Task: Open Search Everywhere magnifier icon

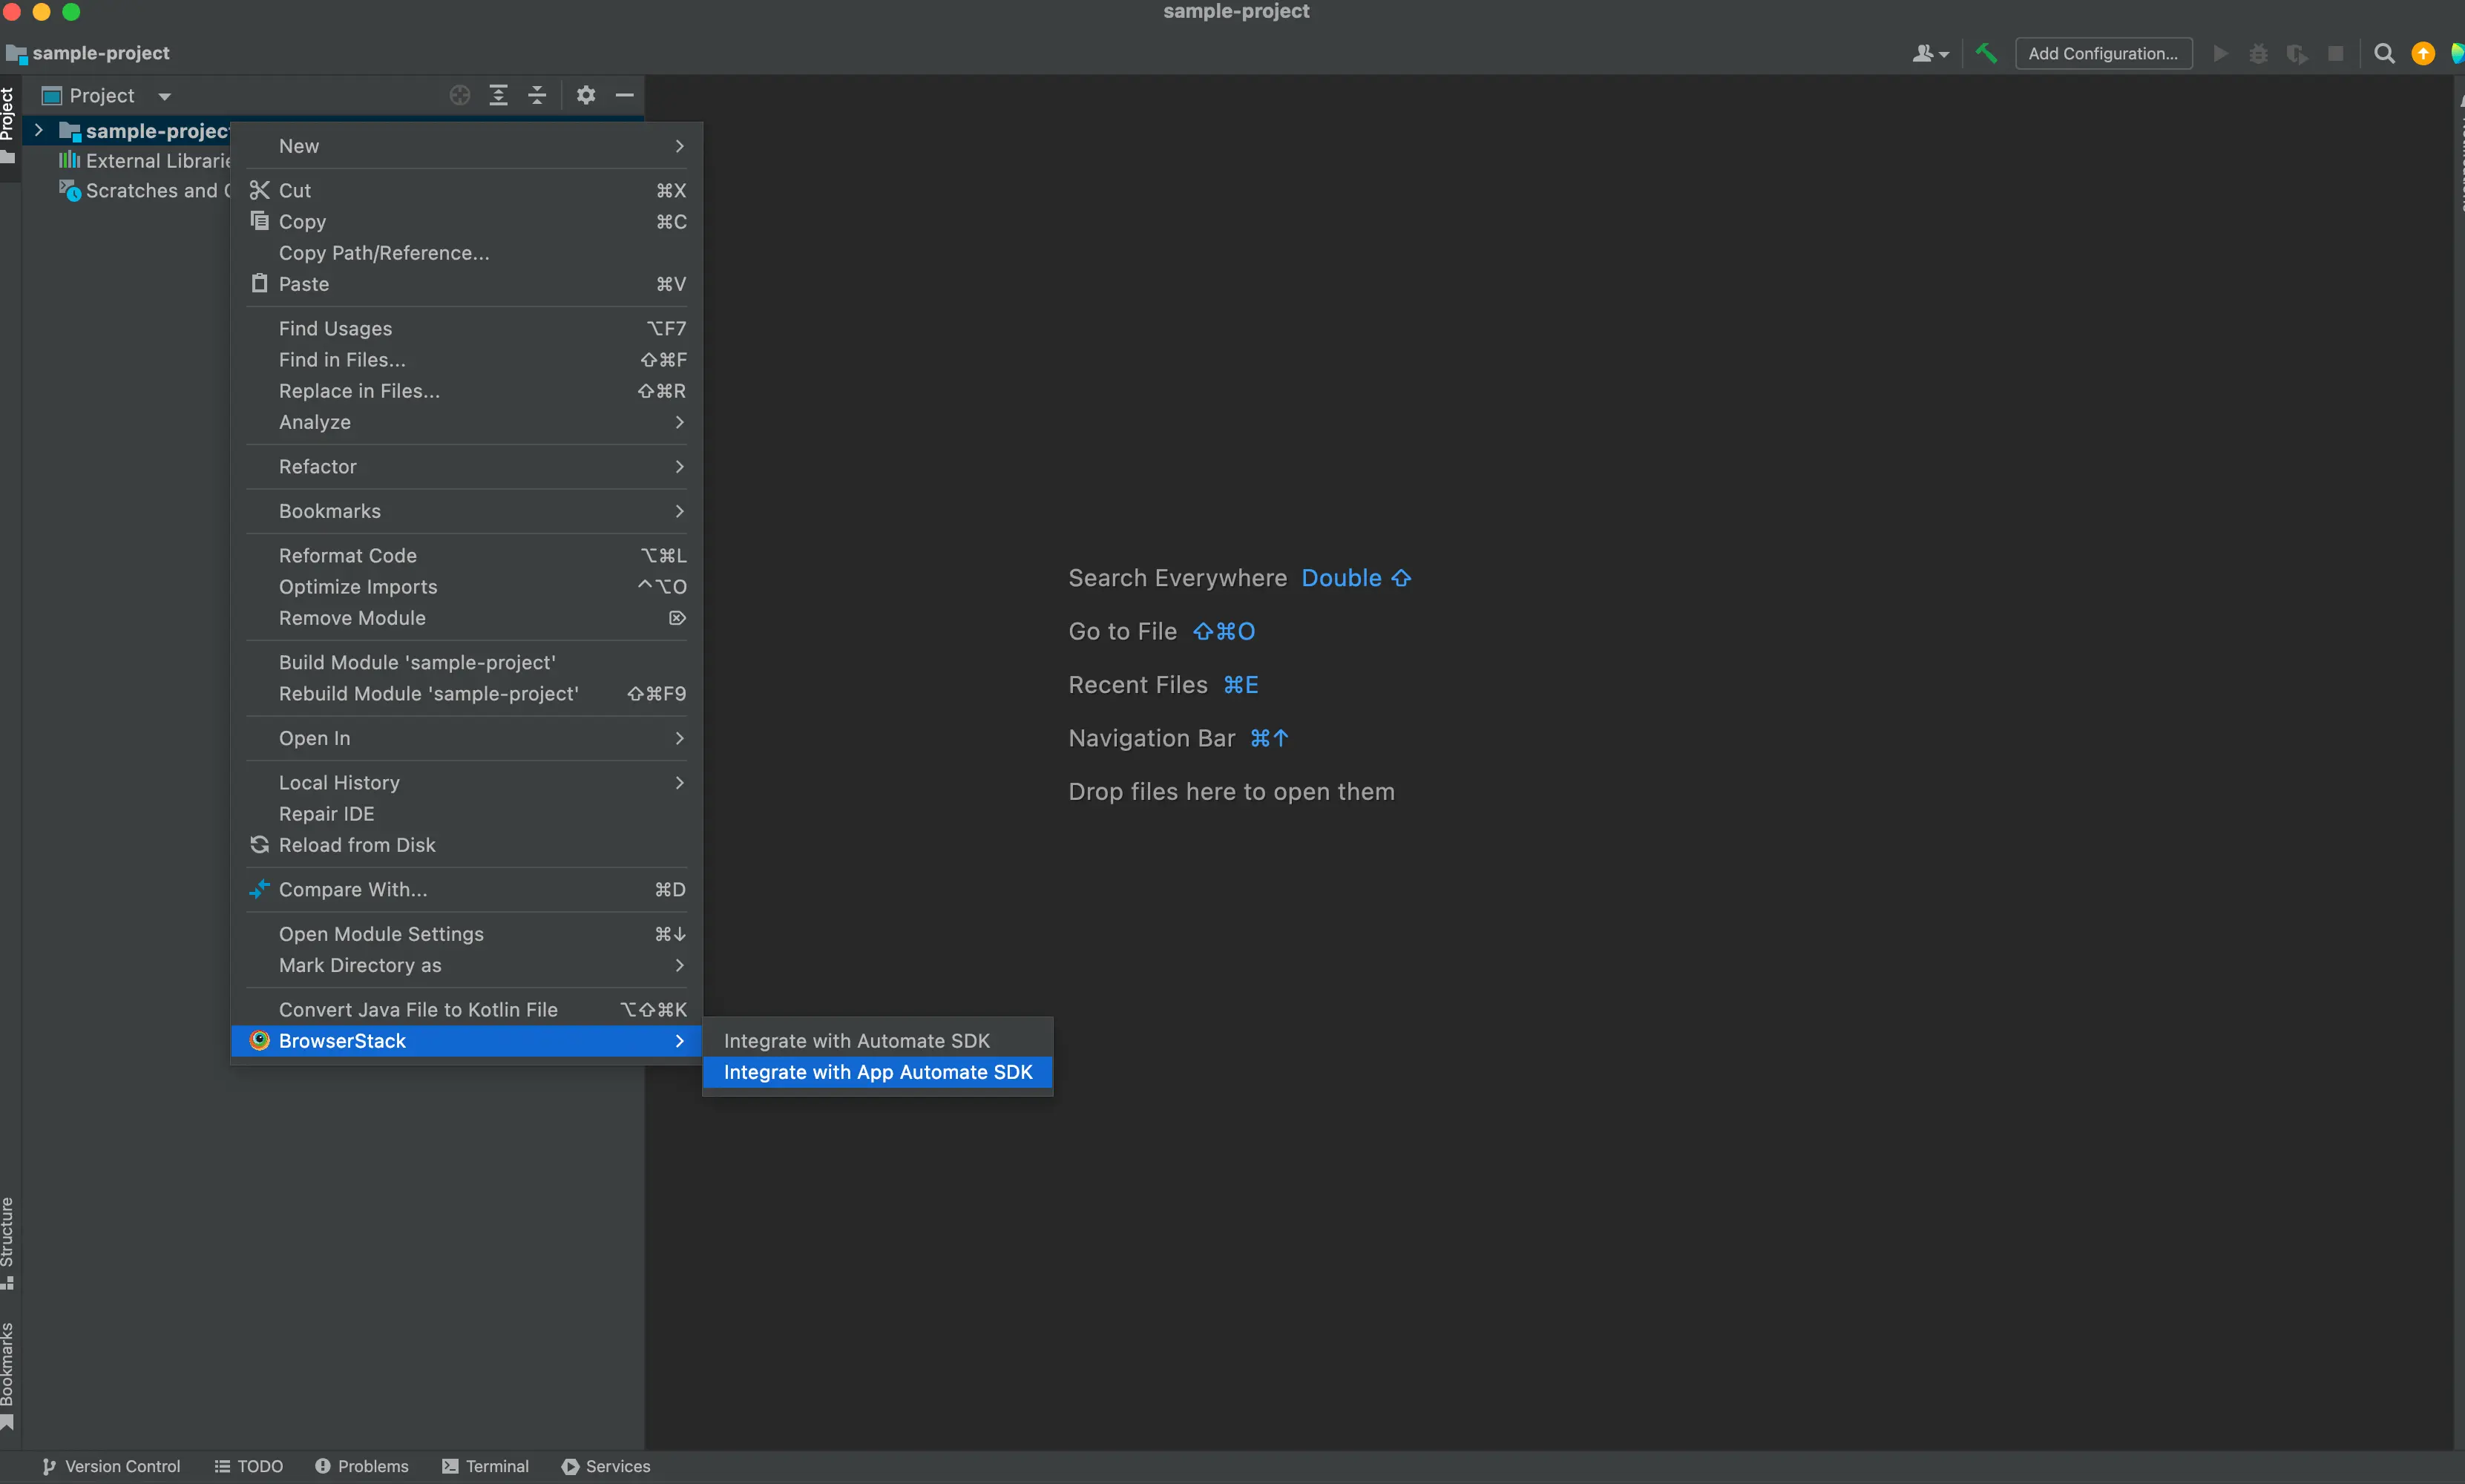Action: pos(2384,53)
